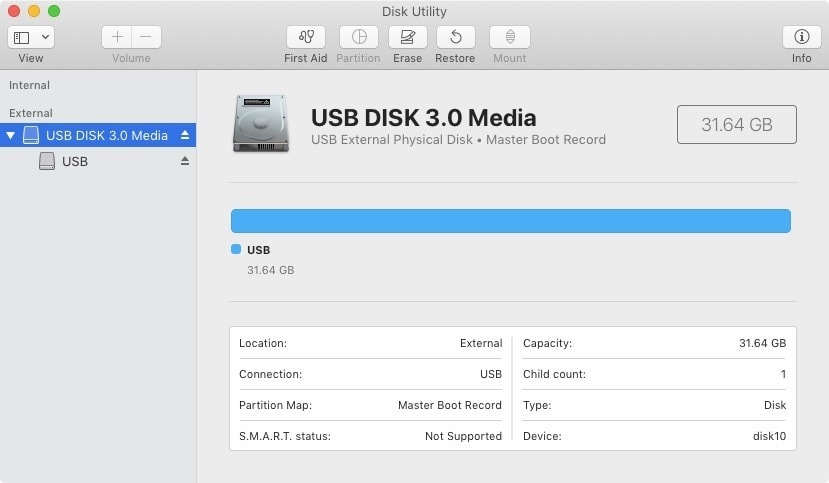Click the Mount toolbar icon
The width and height of the screenshot is (829, 483).
coord(509,37)
